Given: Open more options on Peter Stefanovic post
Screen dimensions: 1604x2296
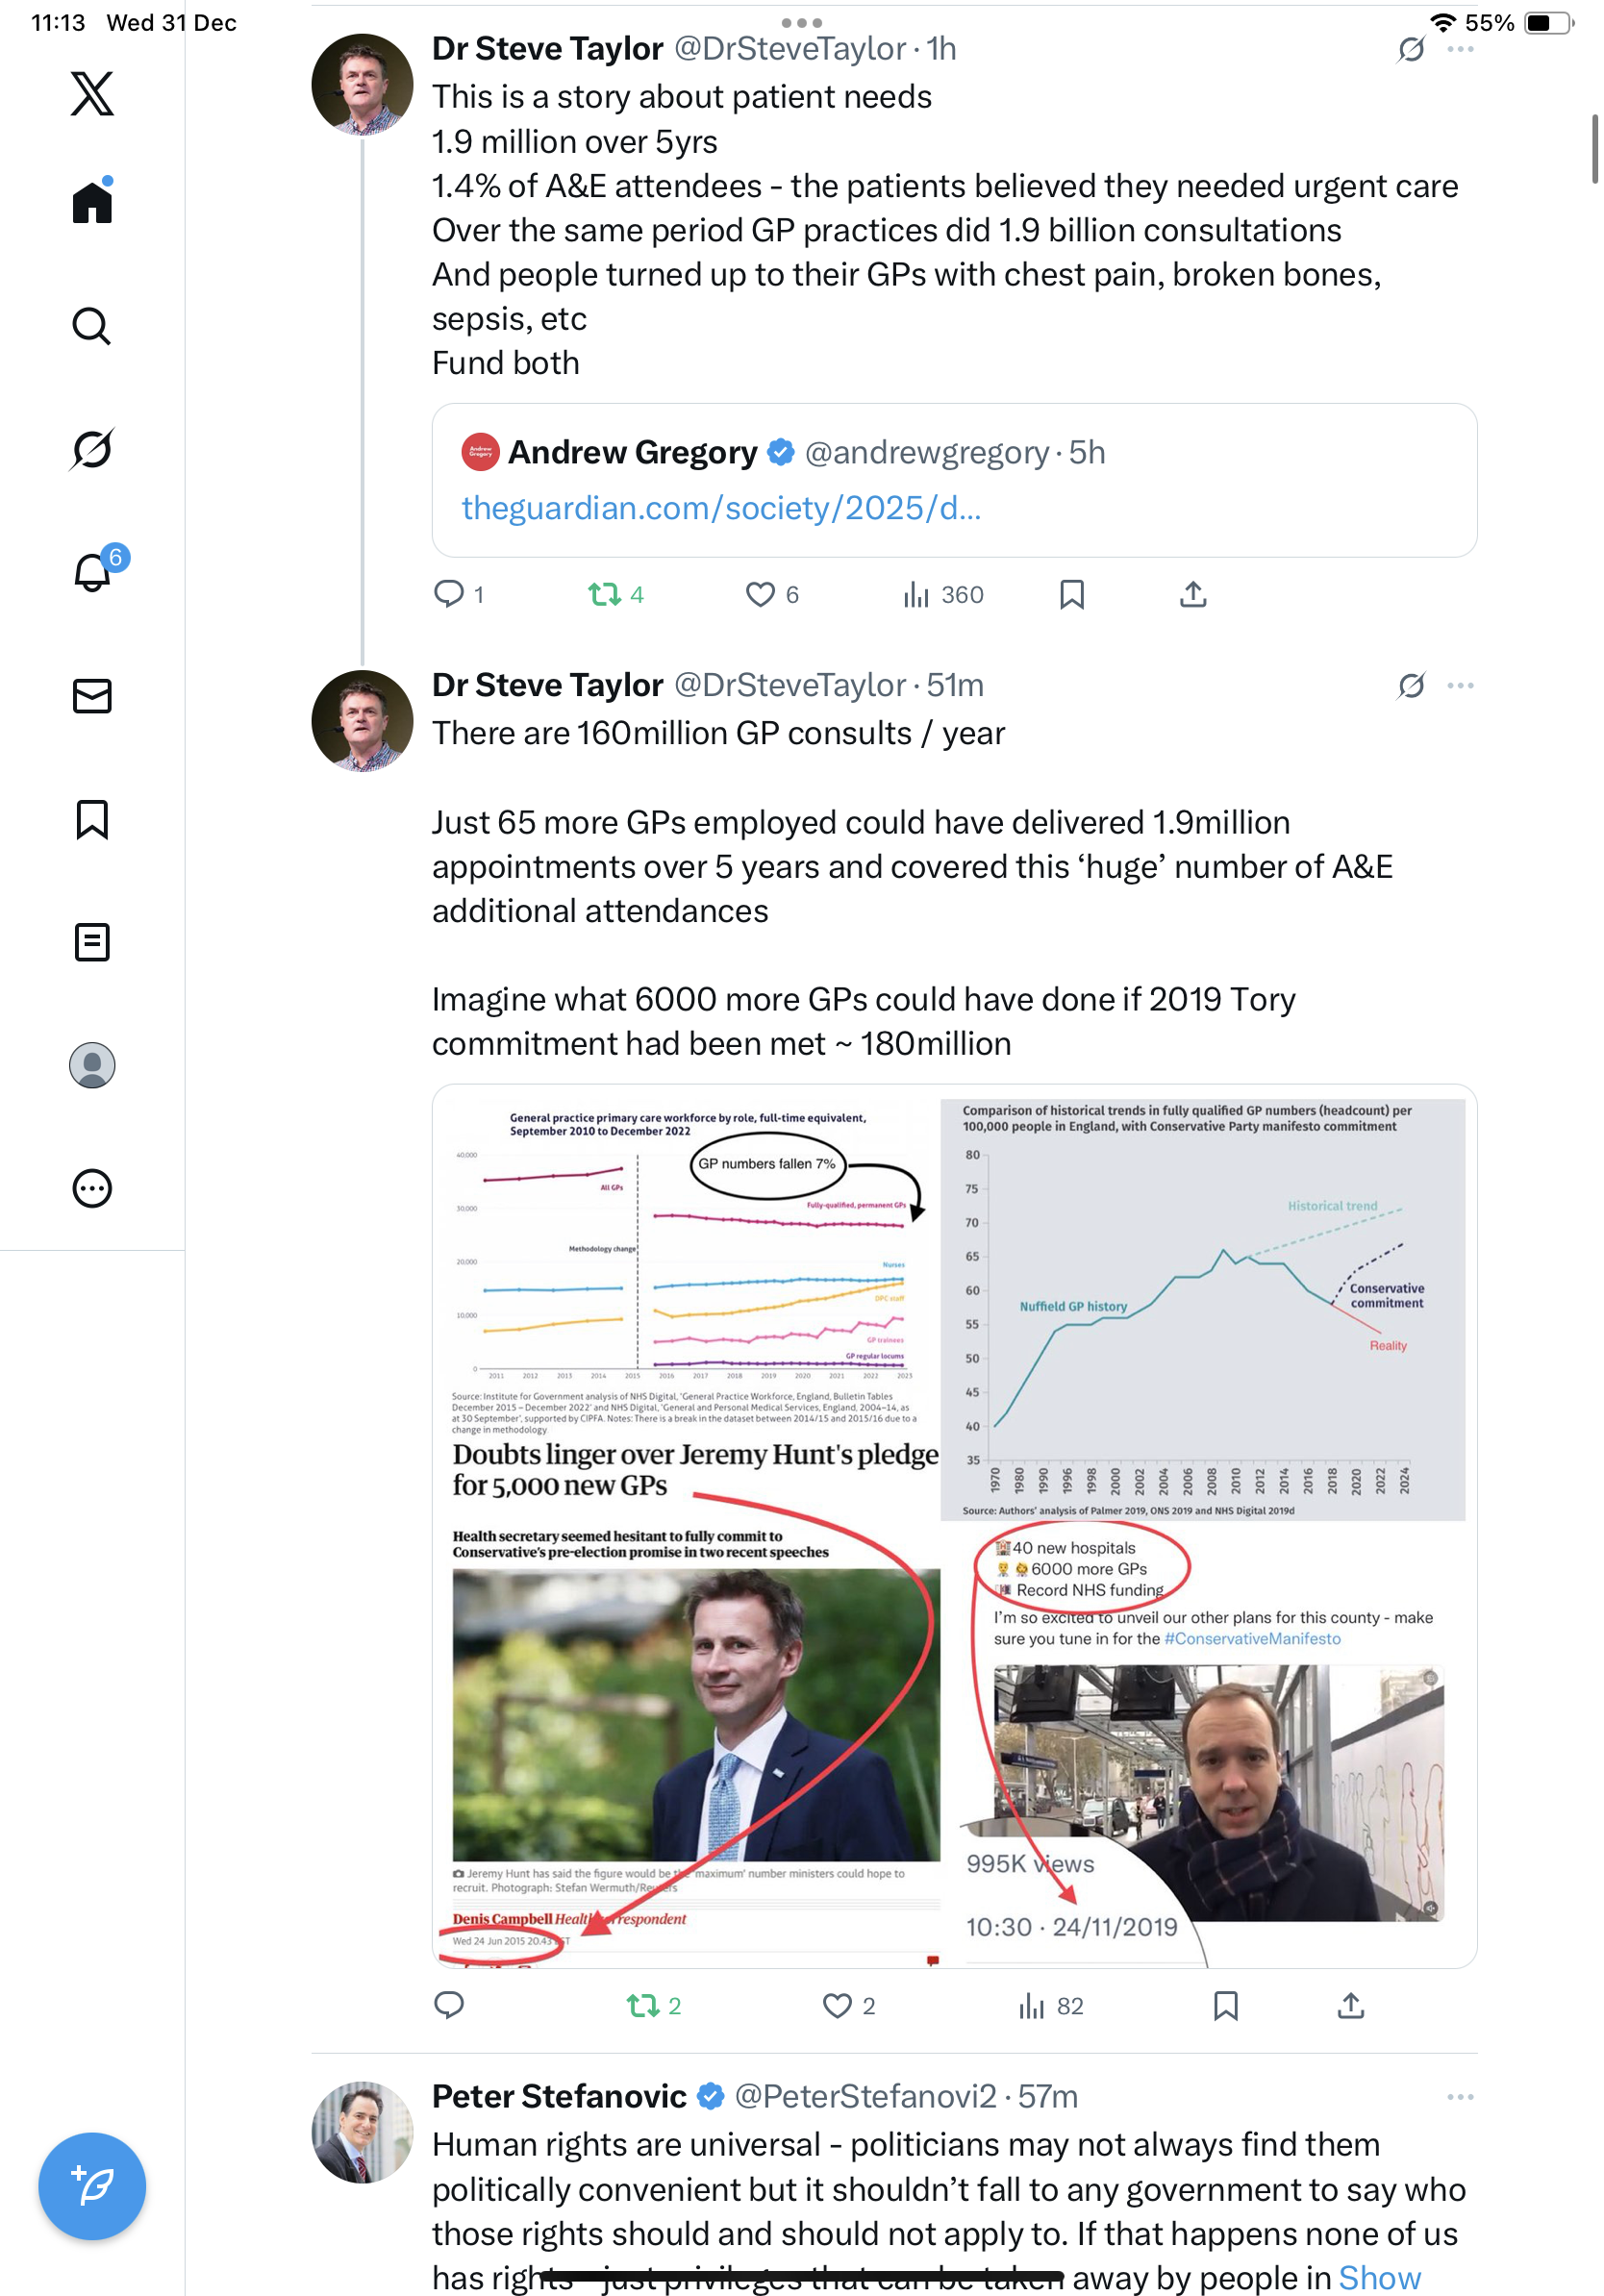Looking at the screenshot, I should click(1460, 2096).
